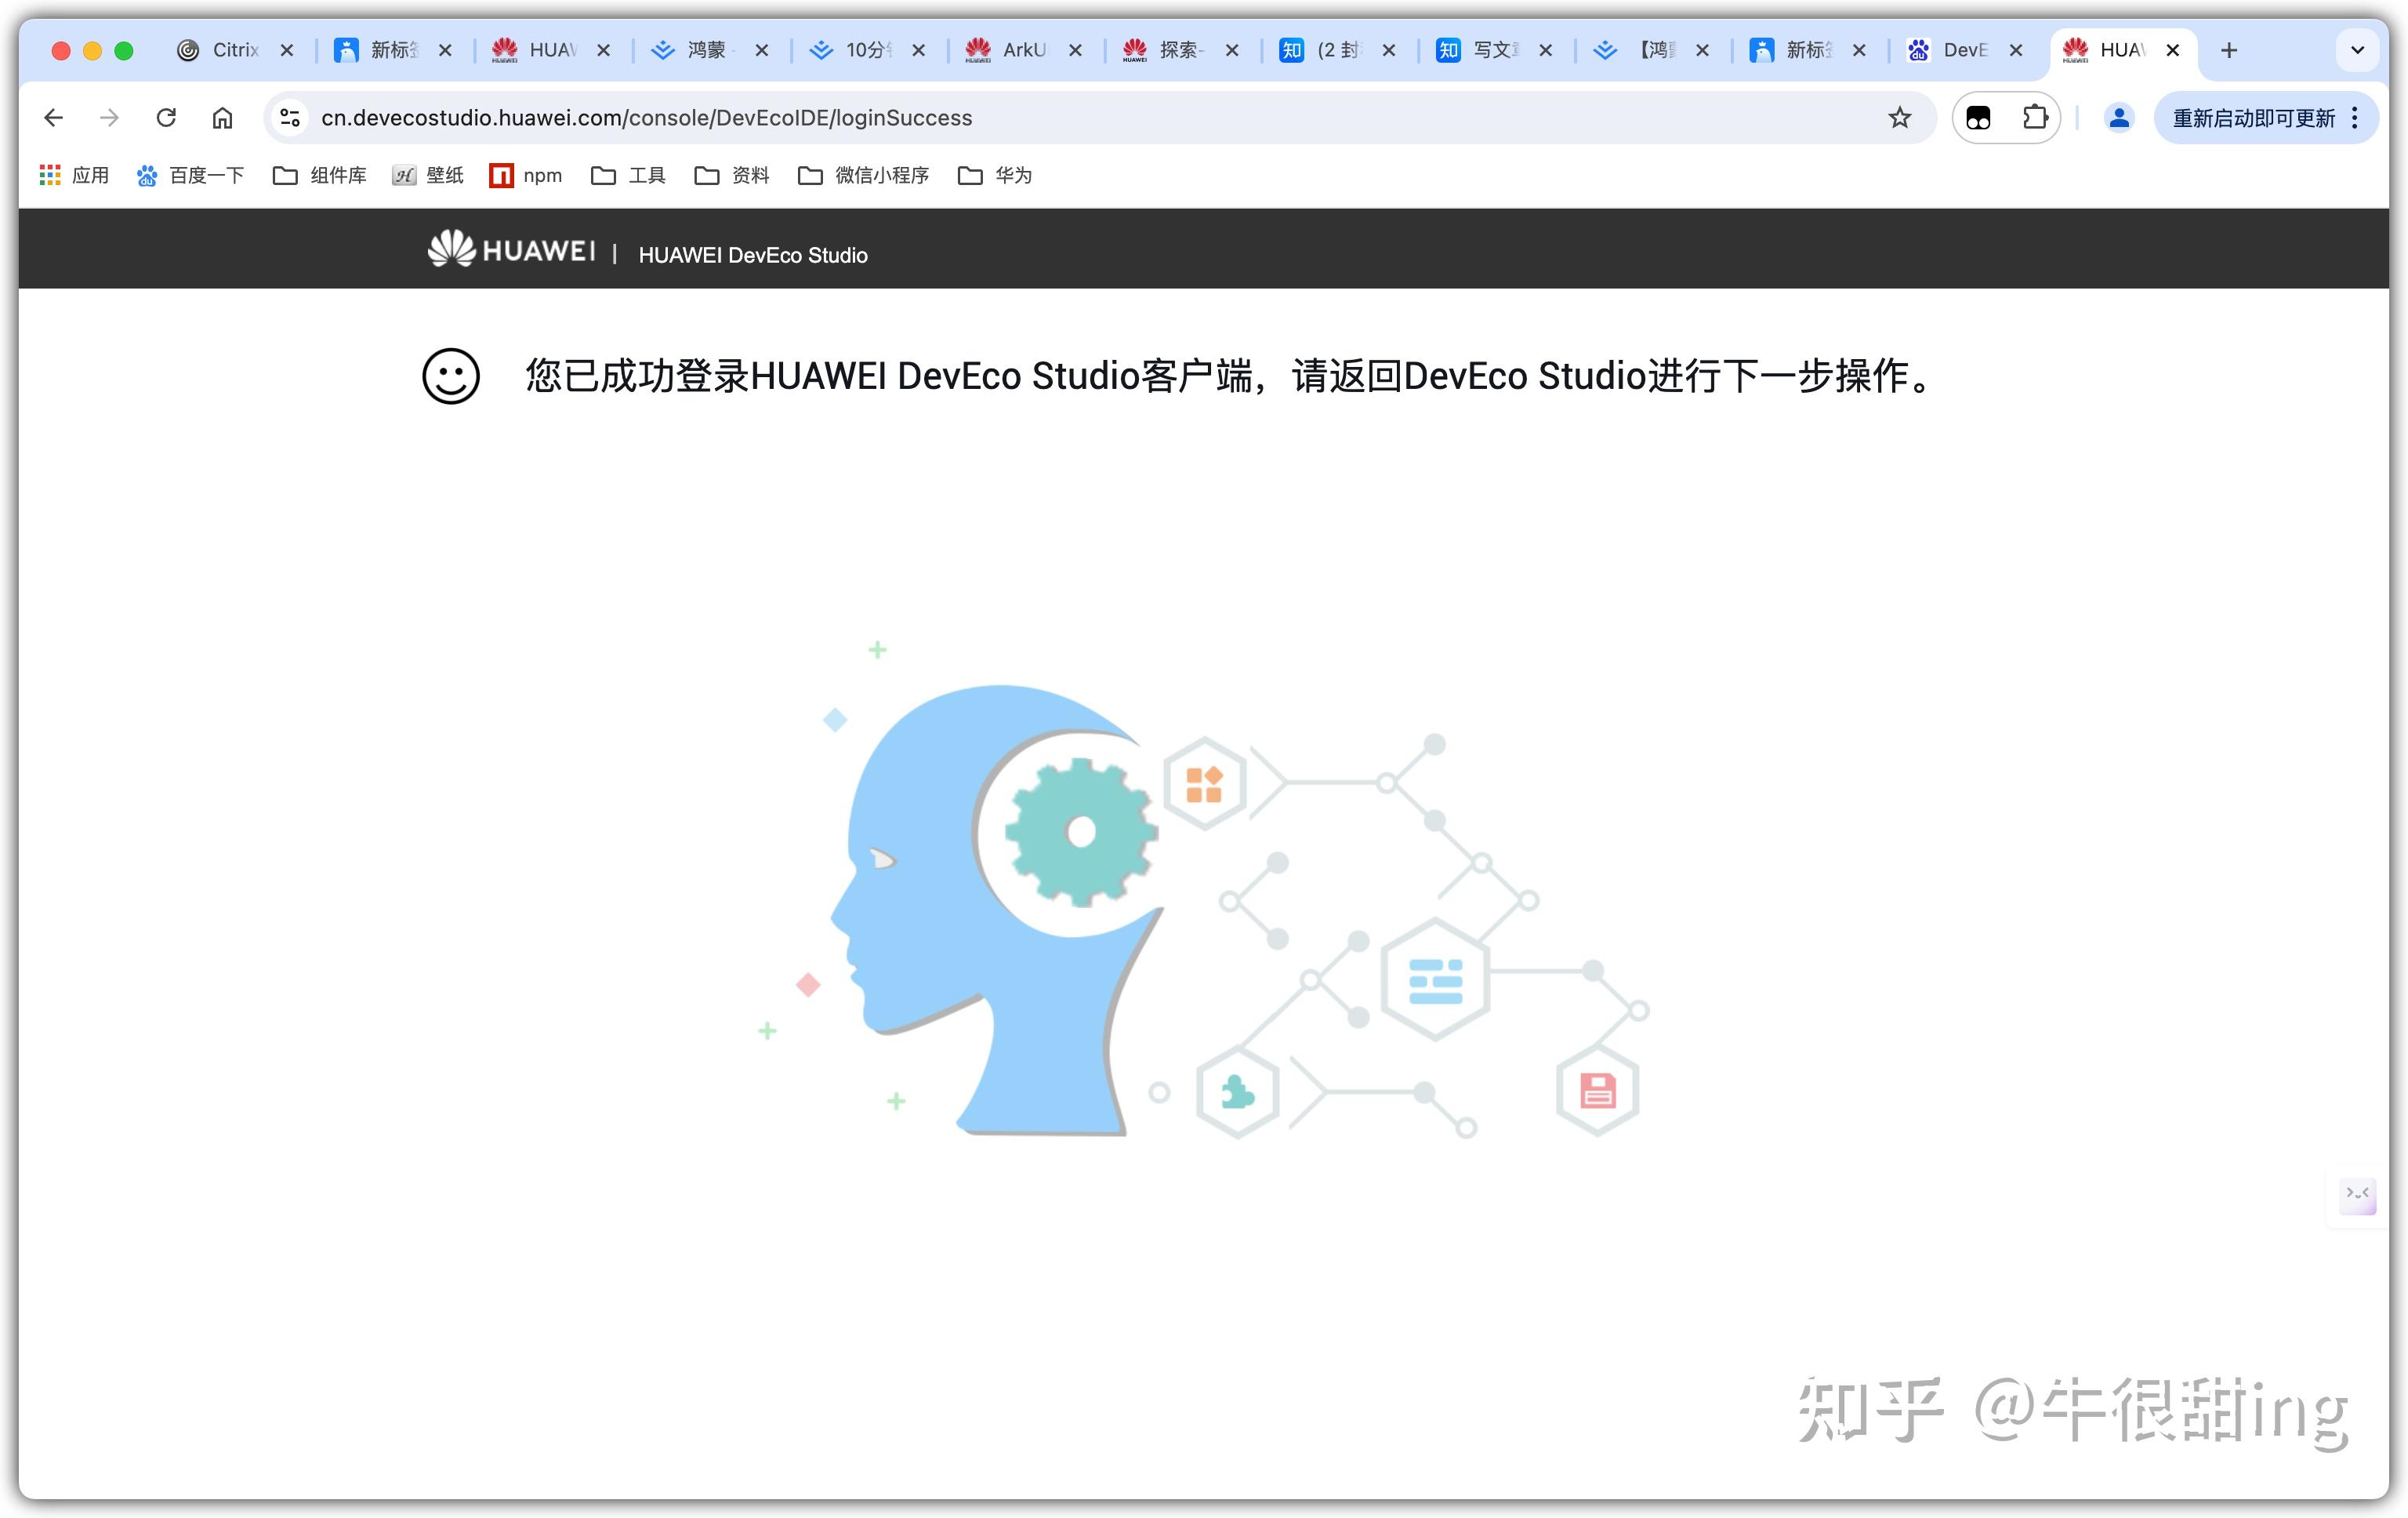Click 重新启动即可更新 update button
The width and height of the screenshot is (2408, 1518).
pos(2253,118)
